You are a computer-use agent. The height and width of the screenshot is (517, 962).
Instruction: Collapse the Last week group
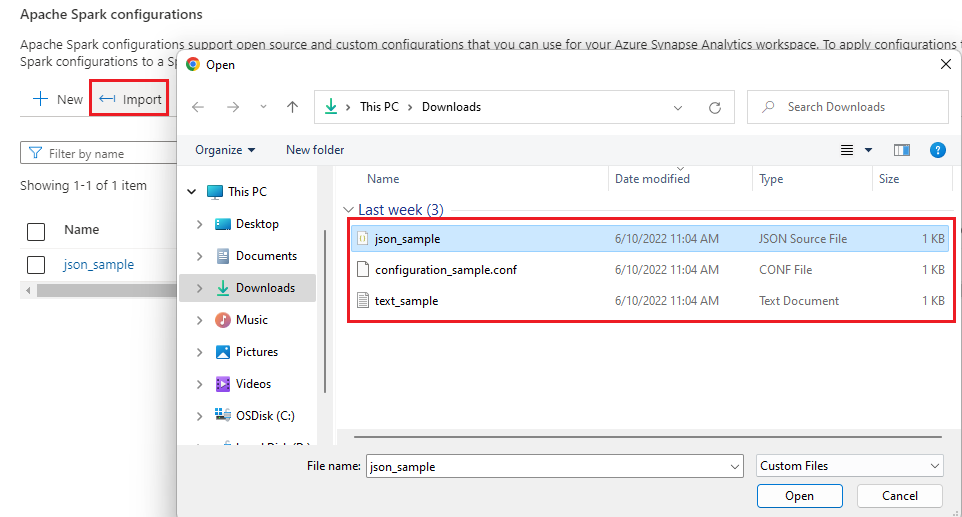pyautogui.click(x=348, y=210)
